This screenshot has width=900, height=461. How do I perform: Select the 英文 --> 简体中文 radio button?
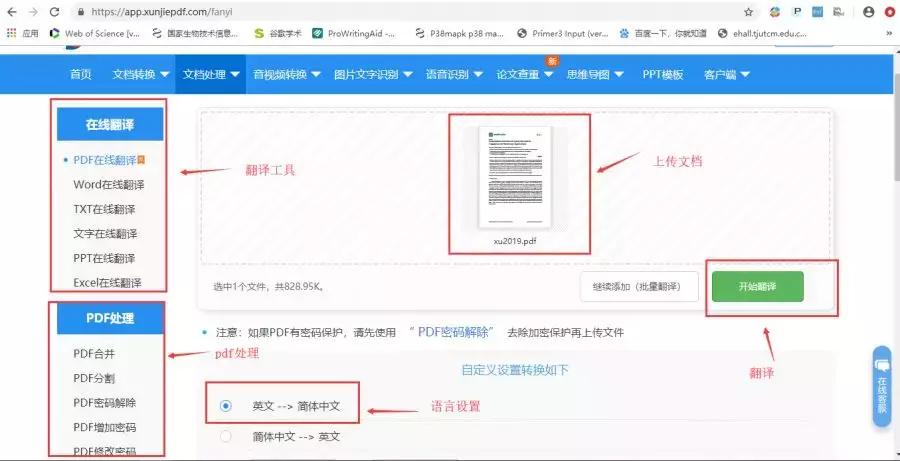(x=226, y=406)
